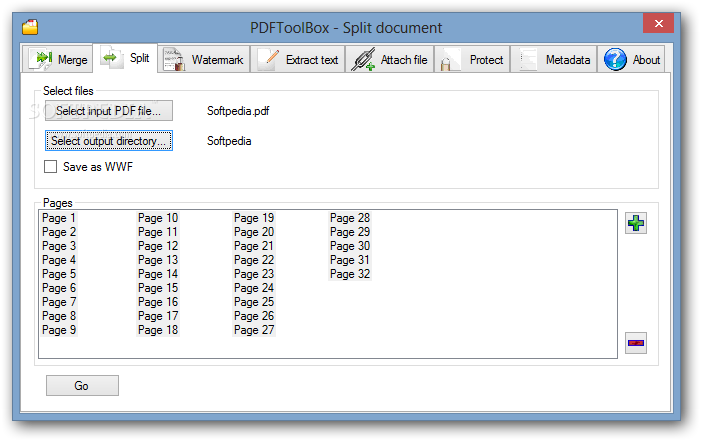Viewport: 701px width, 441px height.
Task: Select Page 2 in the list
Action: 59,232
